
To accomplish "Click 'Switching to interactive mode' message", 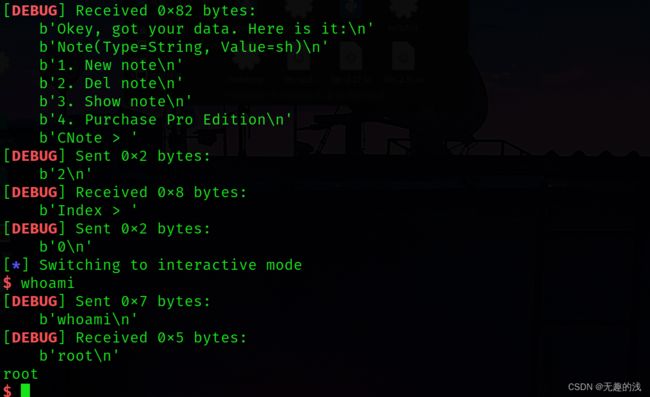I will click(170, 265).
